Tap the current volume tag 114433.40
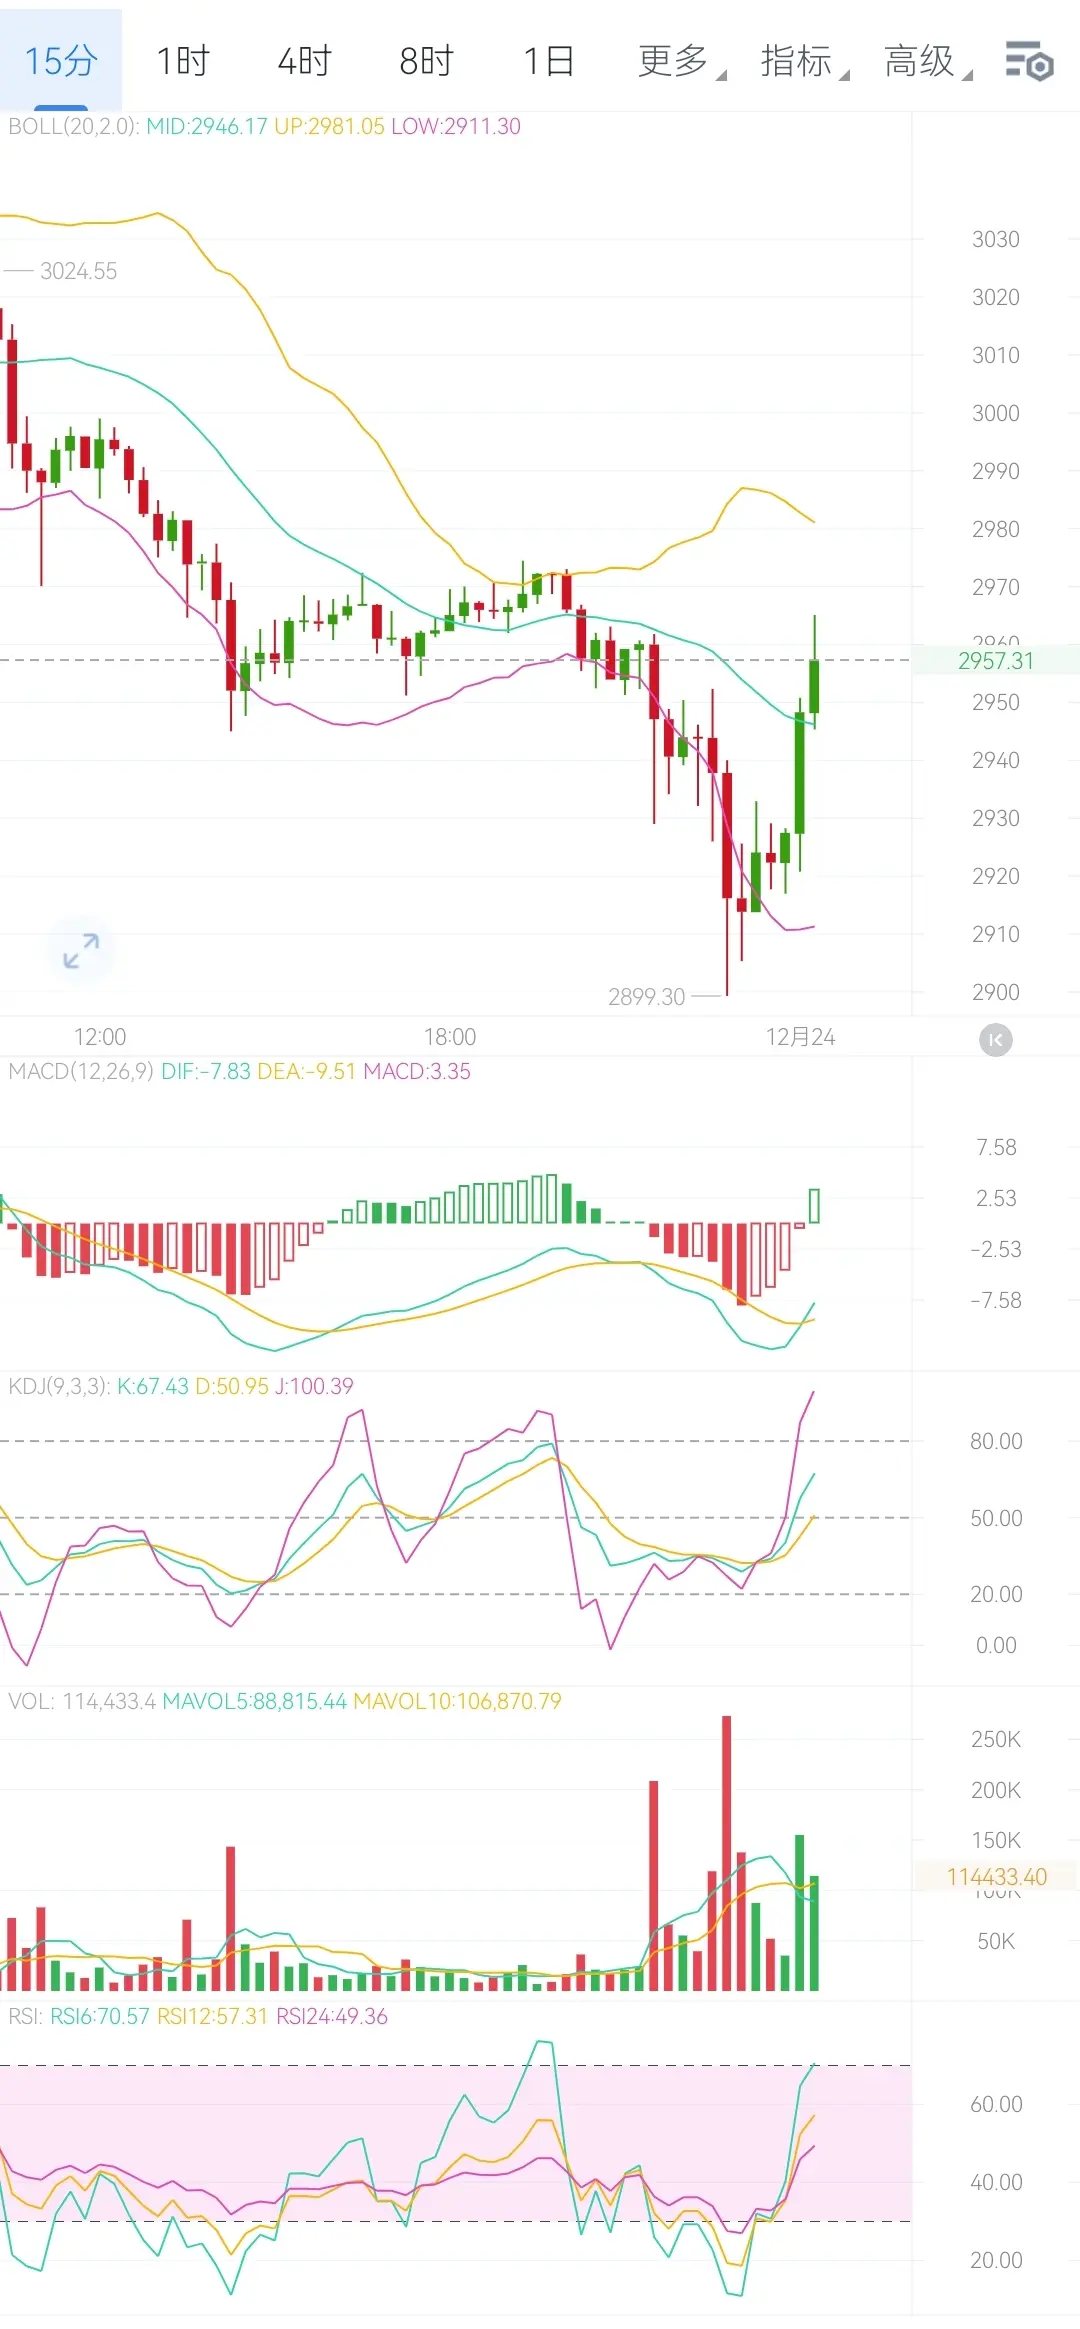 coord(996,1877)
